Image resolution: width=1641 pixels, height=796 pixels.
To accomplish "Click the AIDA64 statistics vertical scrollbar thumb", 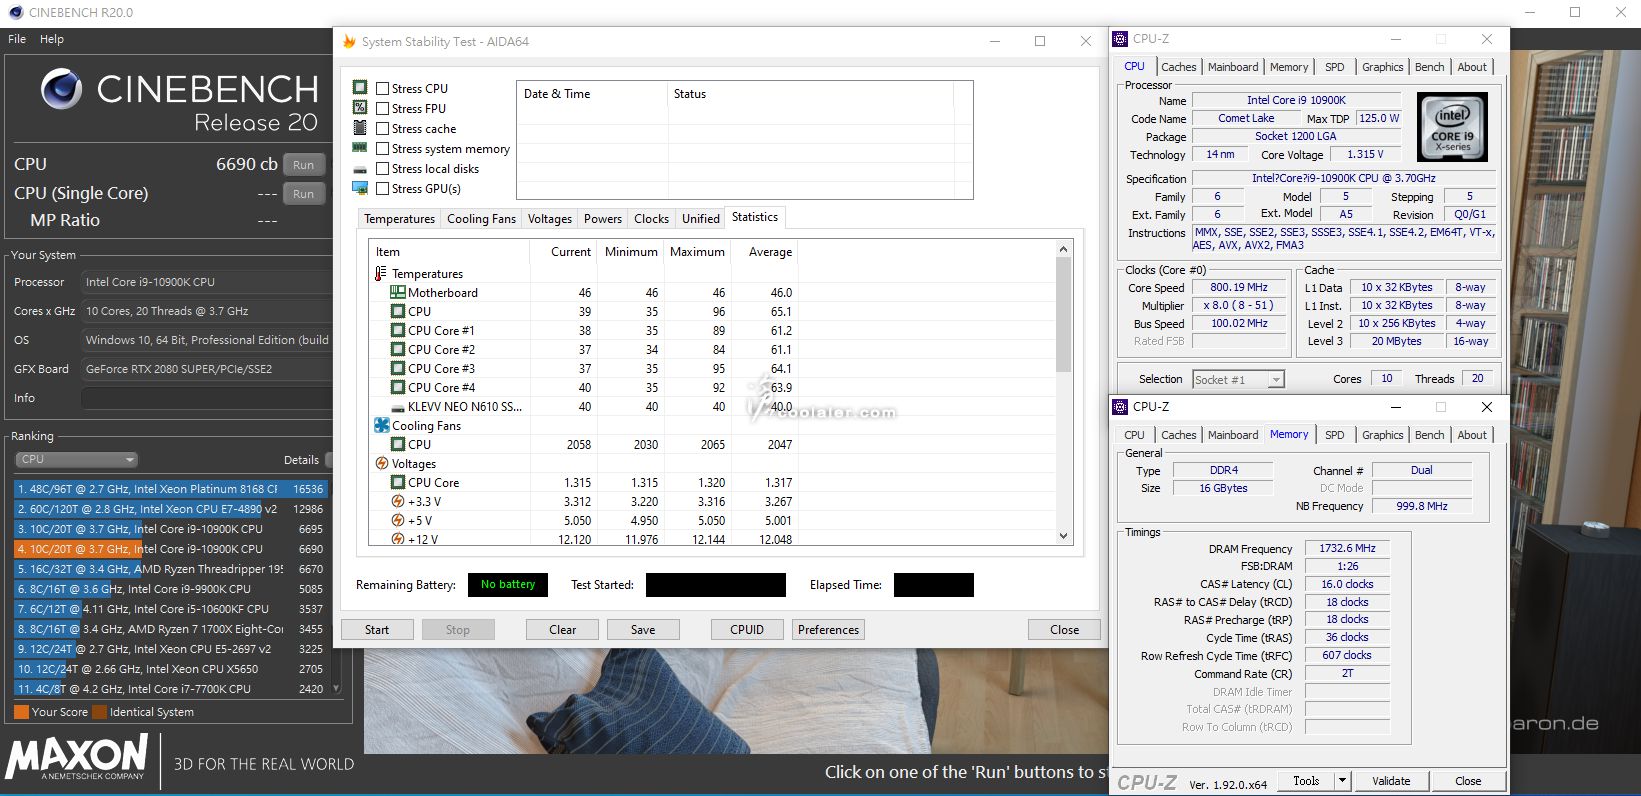I will click(1063, 314).
